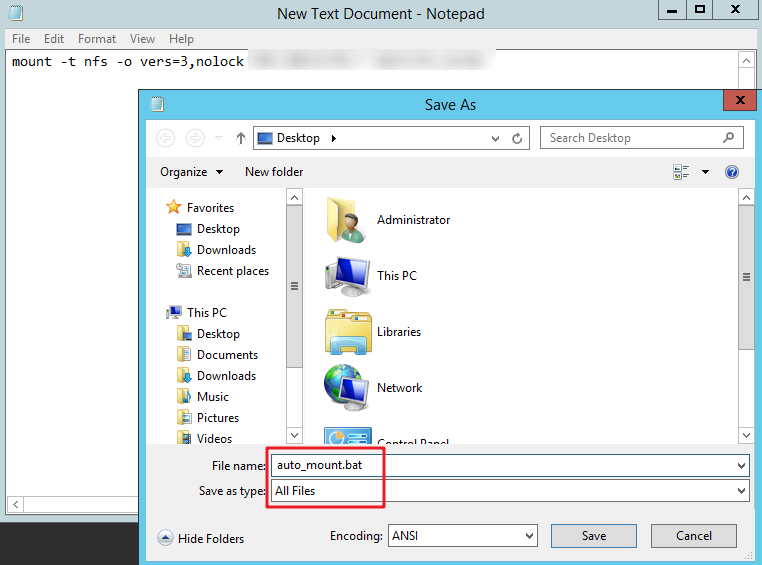Viewport: 762px width, 565px height.
Task: Click Hide Folders toggle
Action: click(x=201, y=538)
